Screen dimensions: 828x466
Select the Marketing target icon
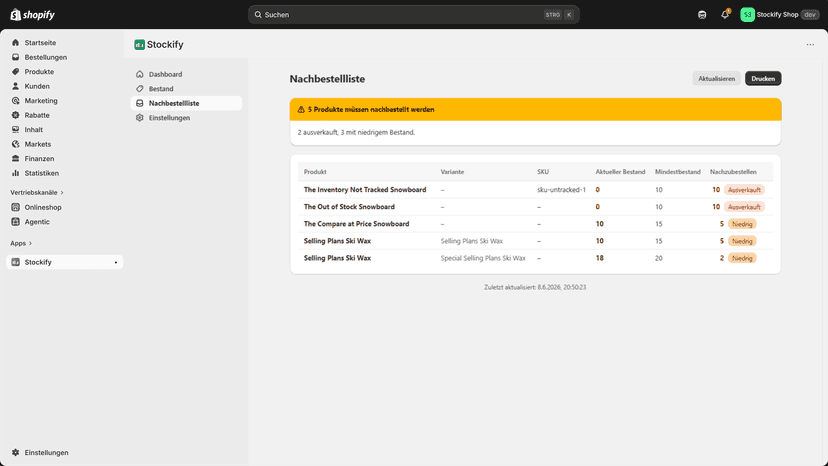click(x=15, y=100)
